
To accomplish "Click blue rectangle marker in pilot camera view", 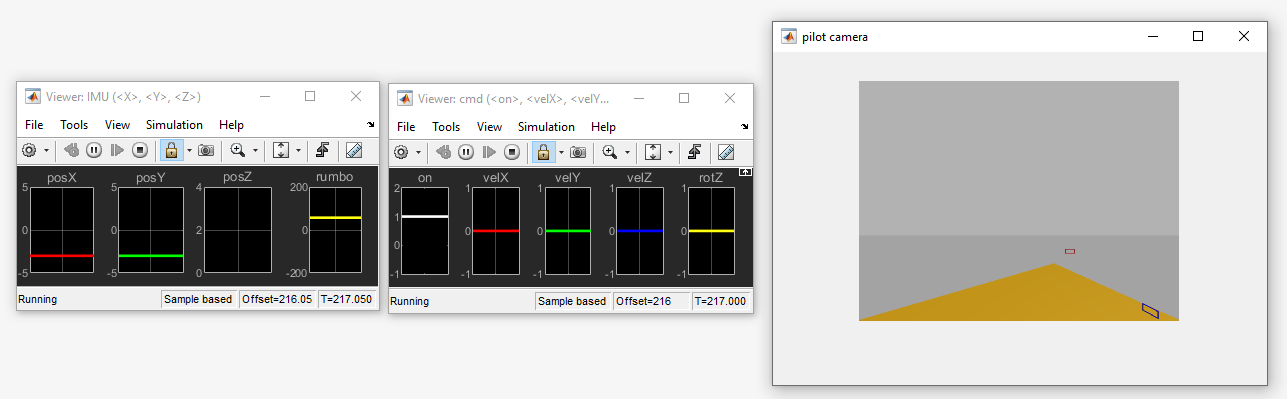I will (1150, 311).
